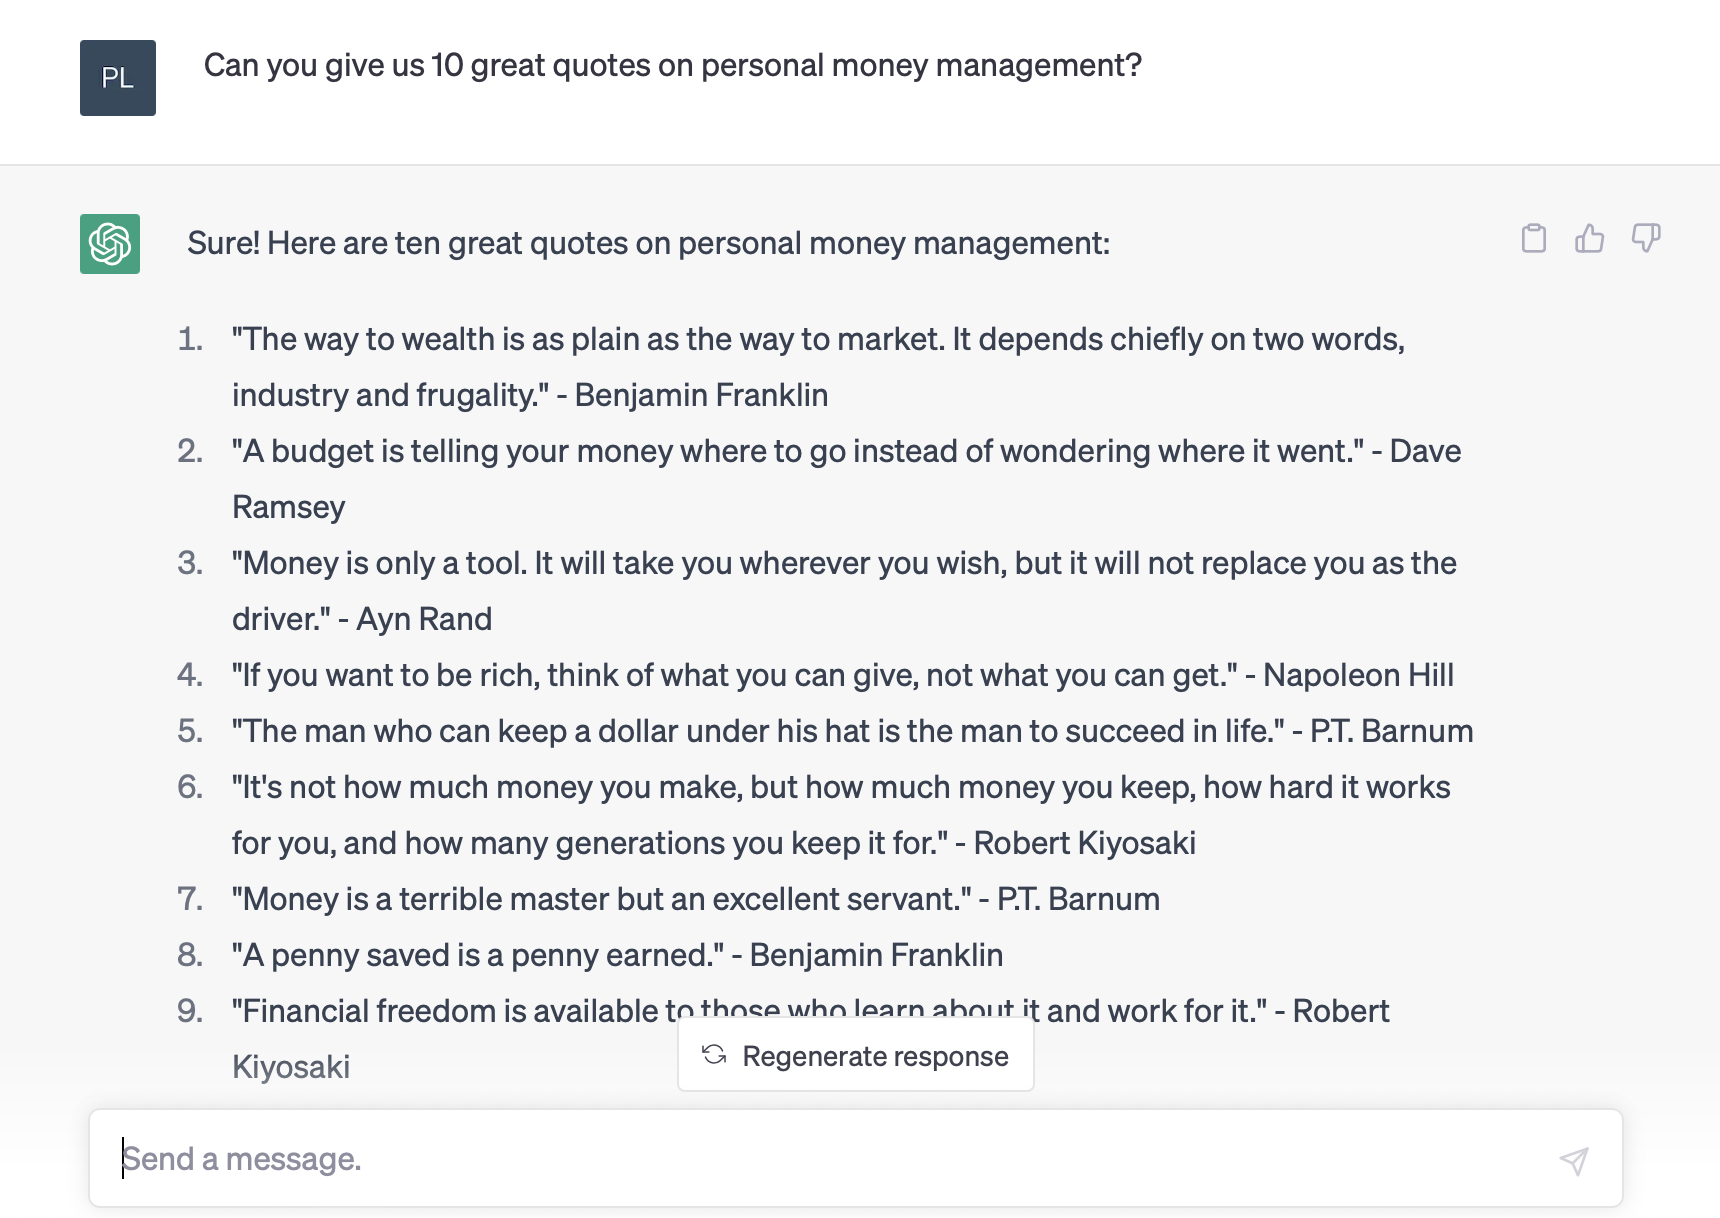
Task: Give the response a thumbs down
Action: pos(1646,238)
